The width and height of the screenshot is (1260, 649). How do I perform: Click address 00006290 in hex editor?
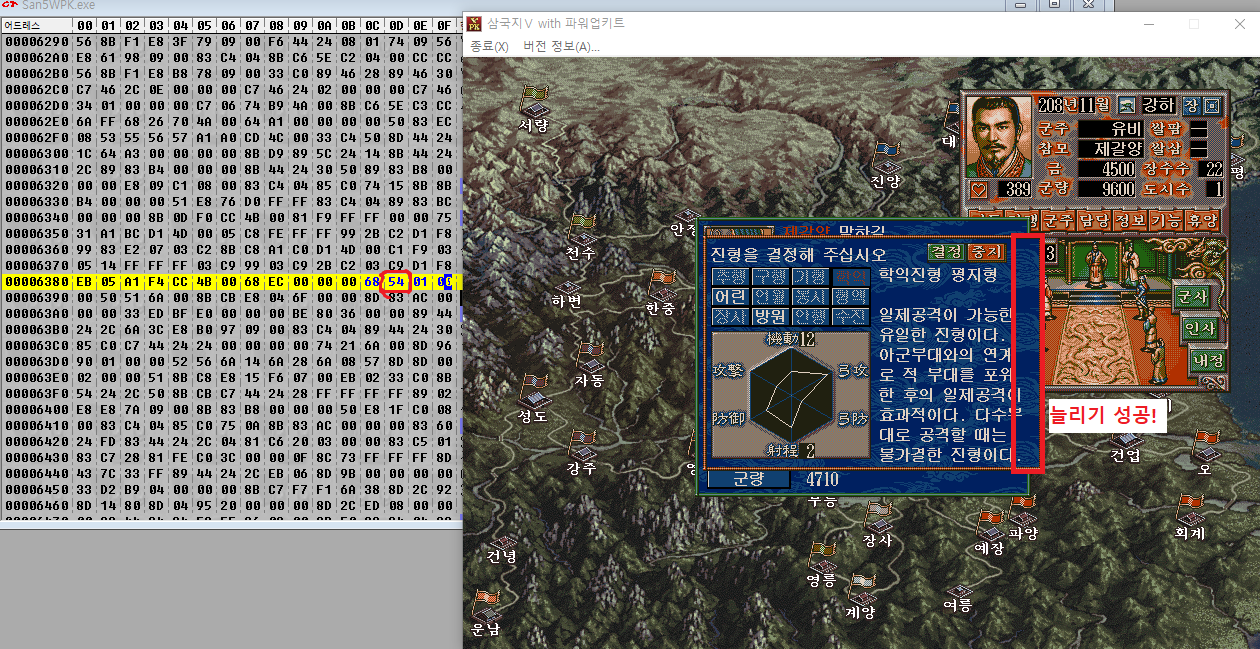(x=37, y=44)
